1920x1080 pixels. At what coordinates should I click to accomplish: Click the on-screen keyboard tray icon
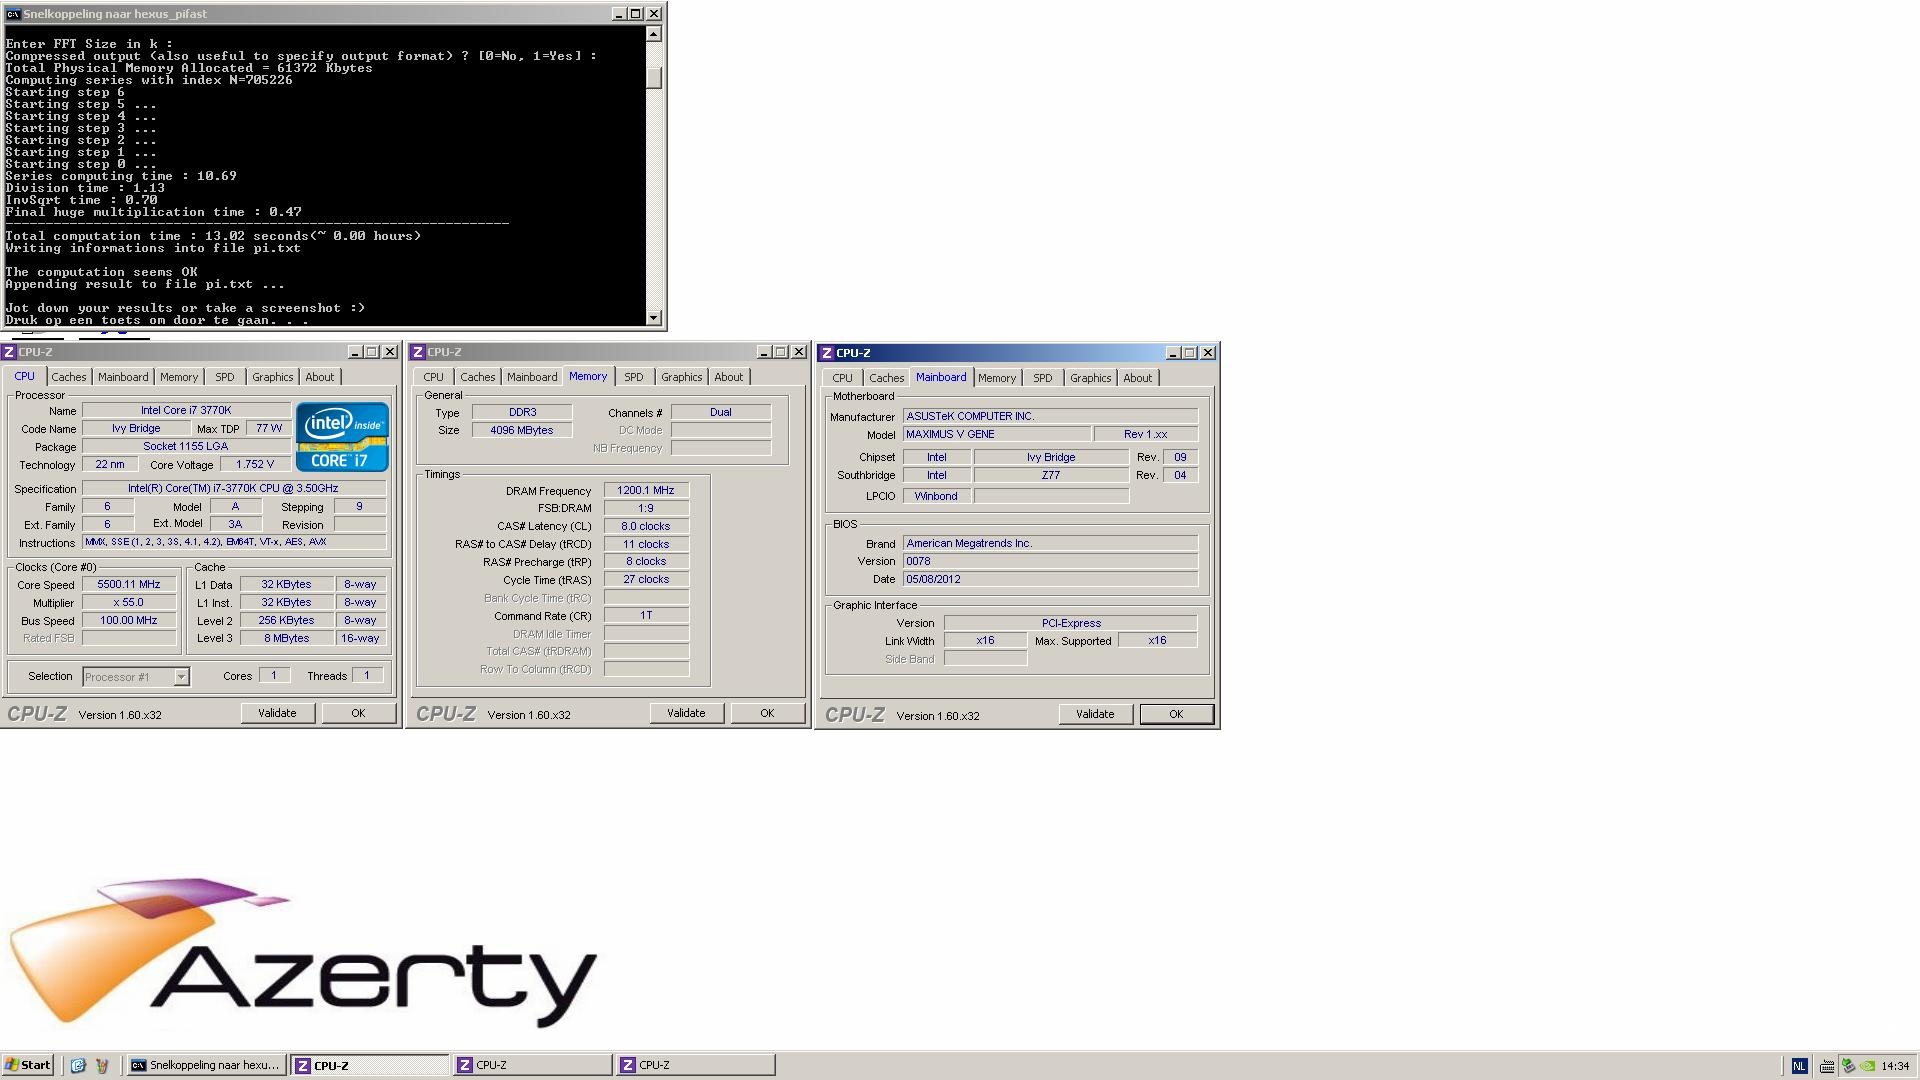pos(1827,1066)
